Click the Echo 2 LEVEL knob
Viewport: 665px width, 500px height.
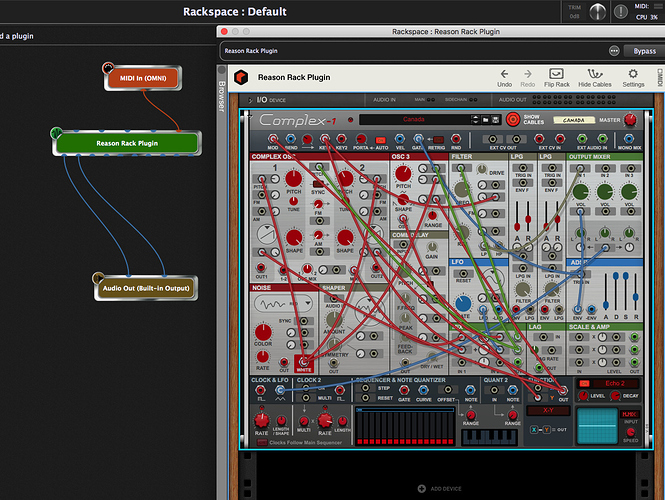[x=583, y=396]
